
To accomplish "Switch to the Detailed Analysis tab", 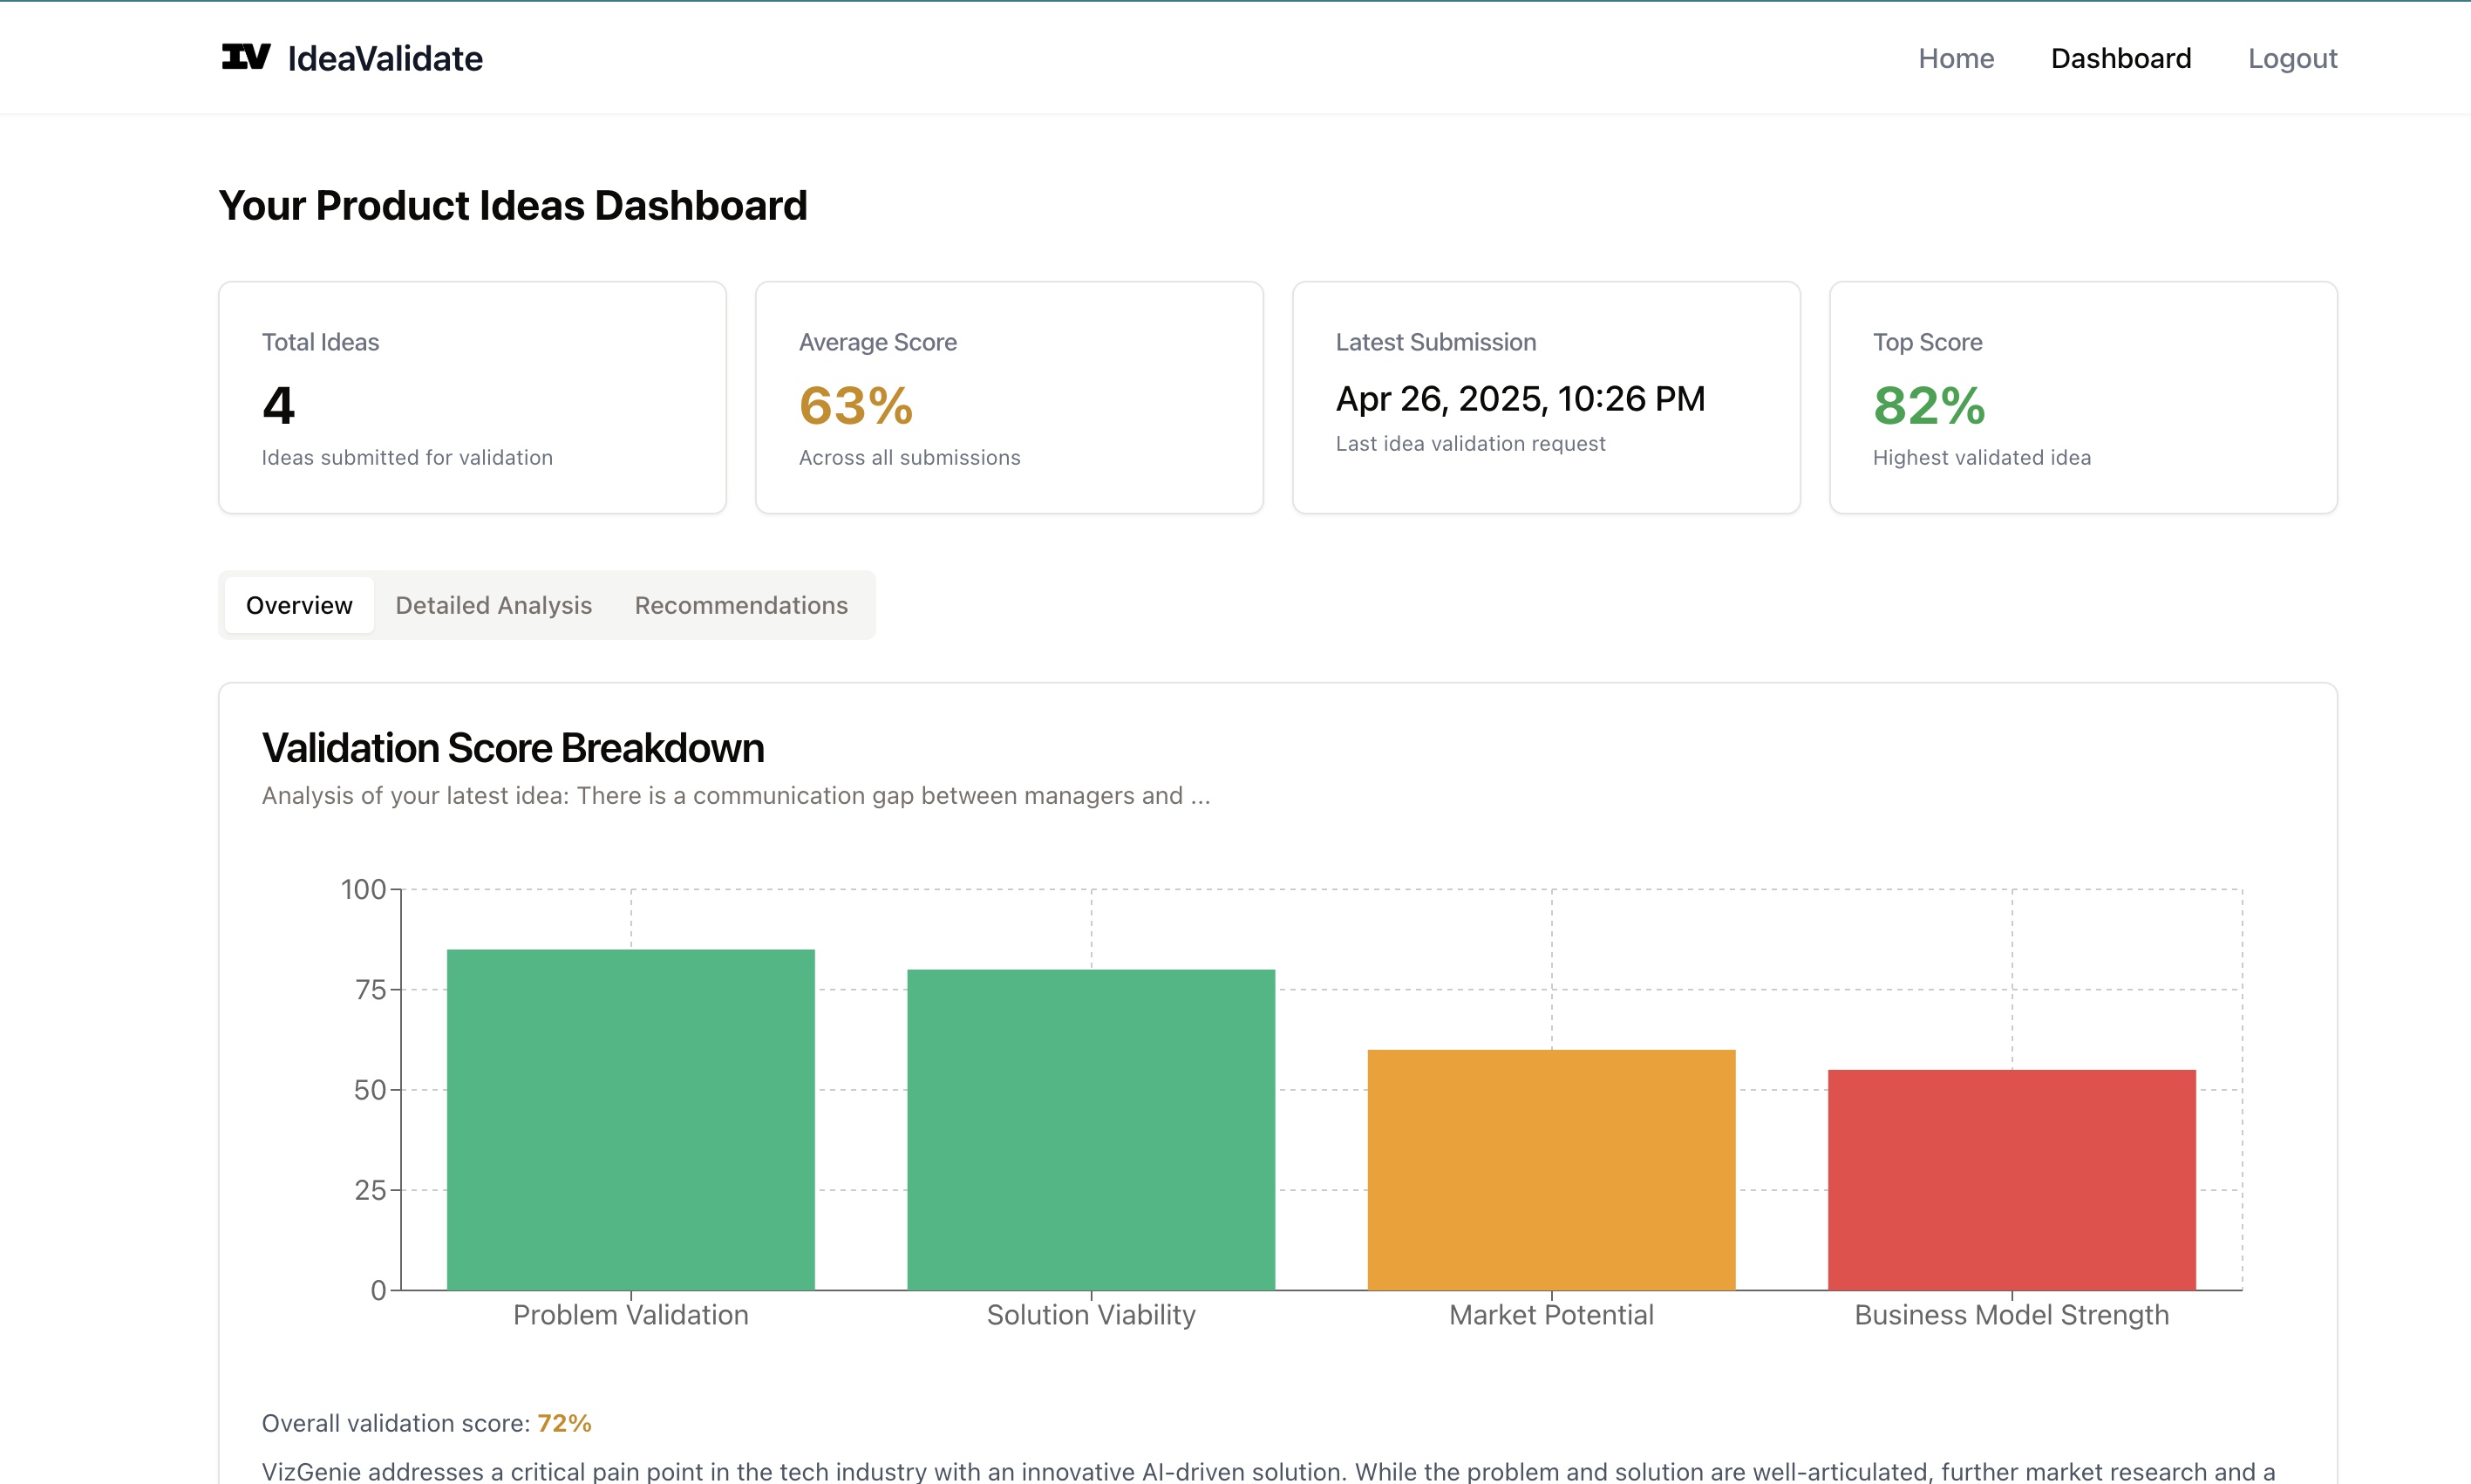I will 493,605.
